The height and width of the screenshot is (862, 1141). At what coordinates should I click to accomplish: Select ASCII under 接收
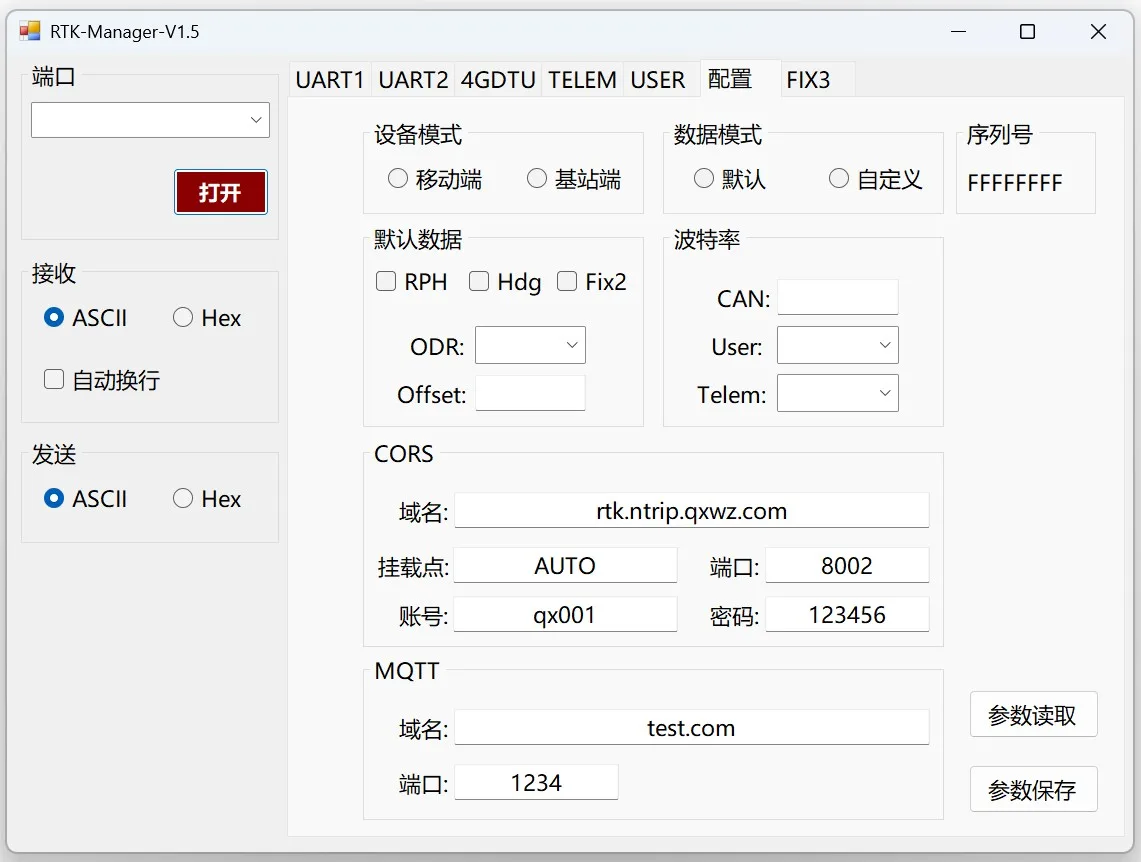pos(85,318)
